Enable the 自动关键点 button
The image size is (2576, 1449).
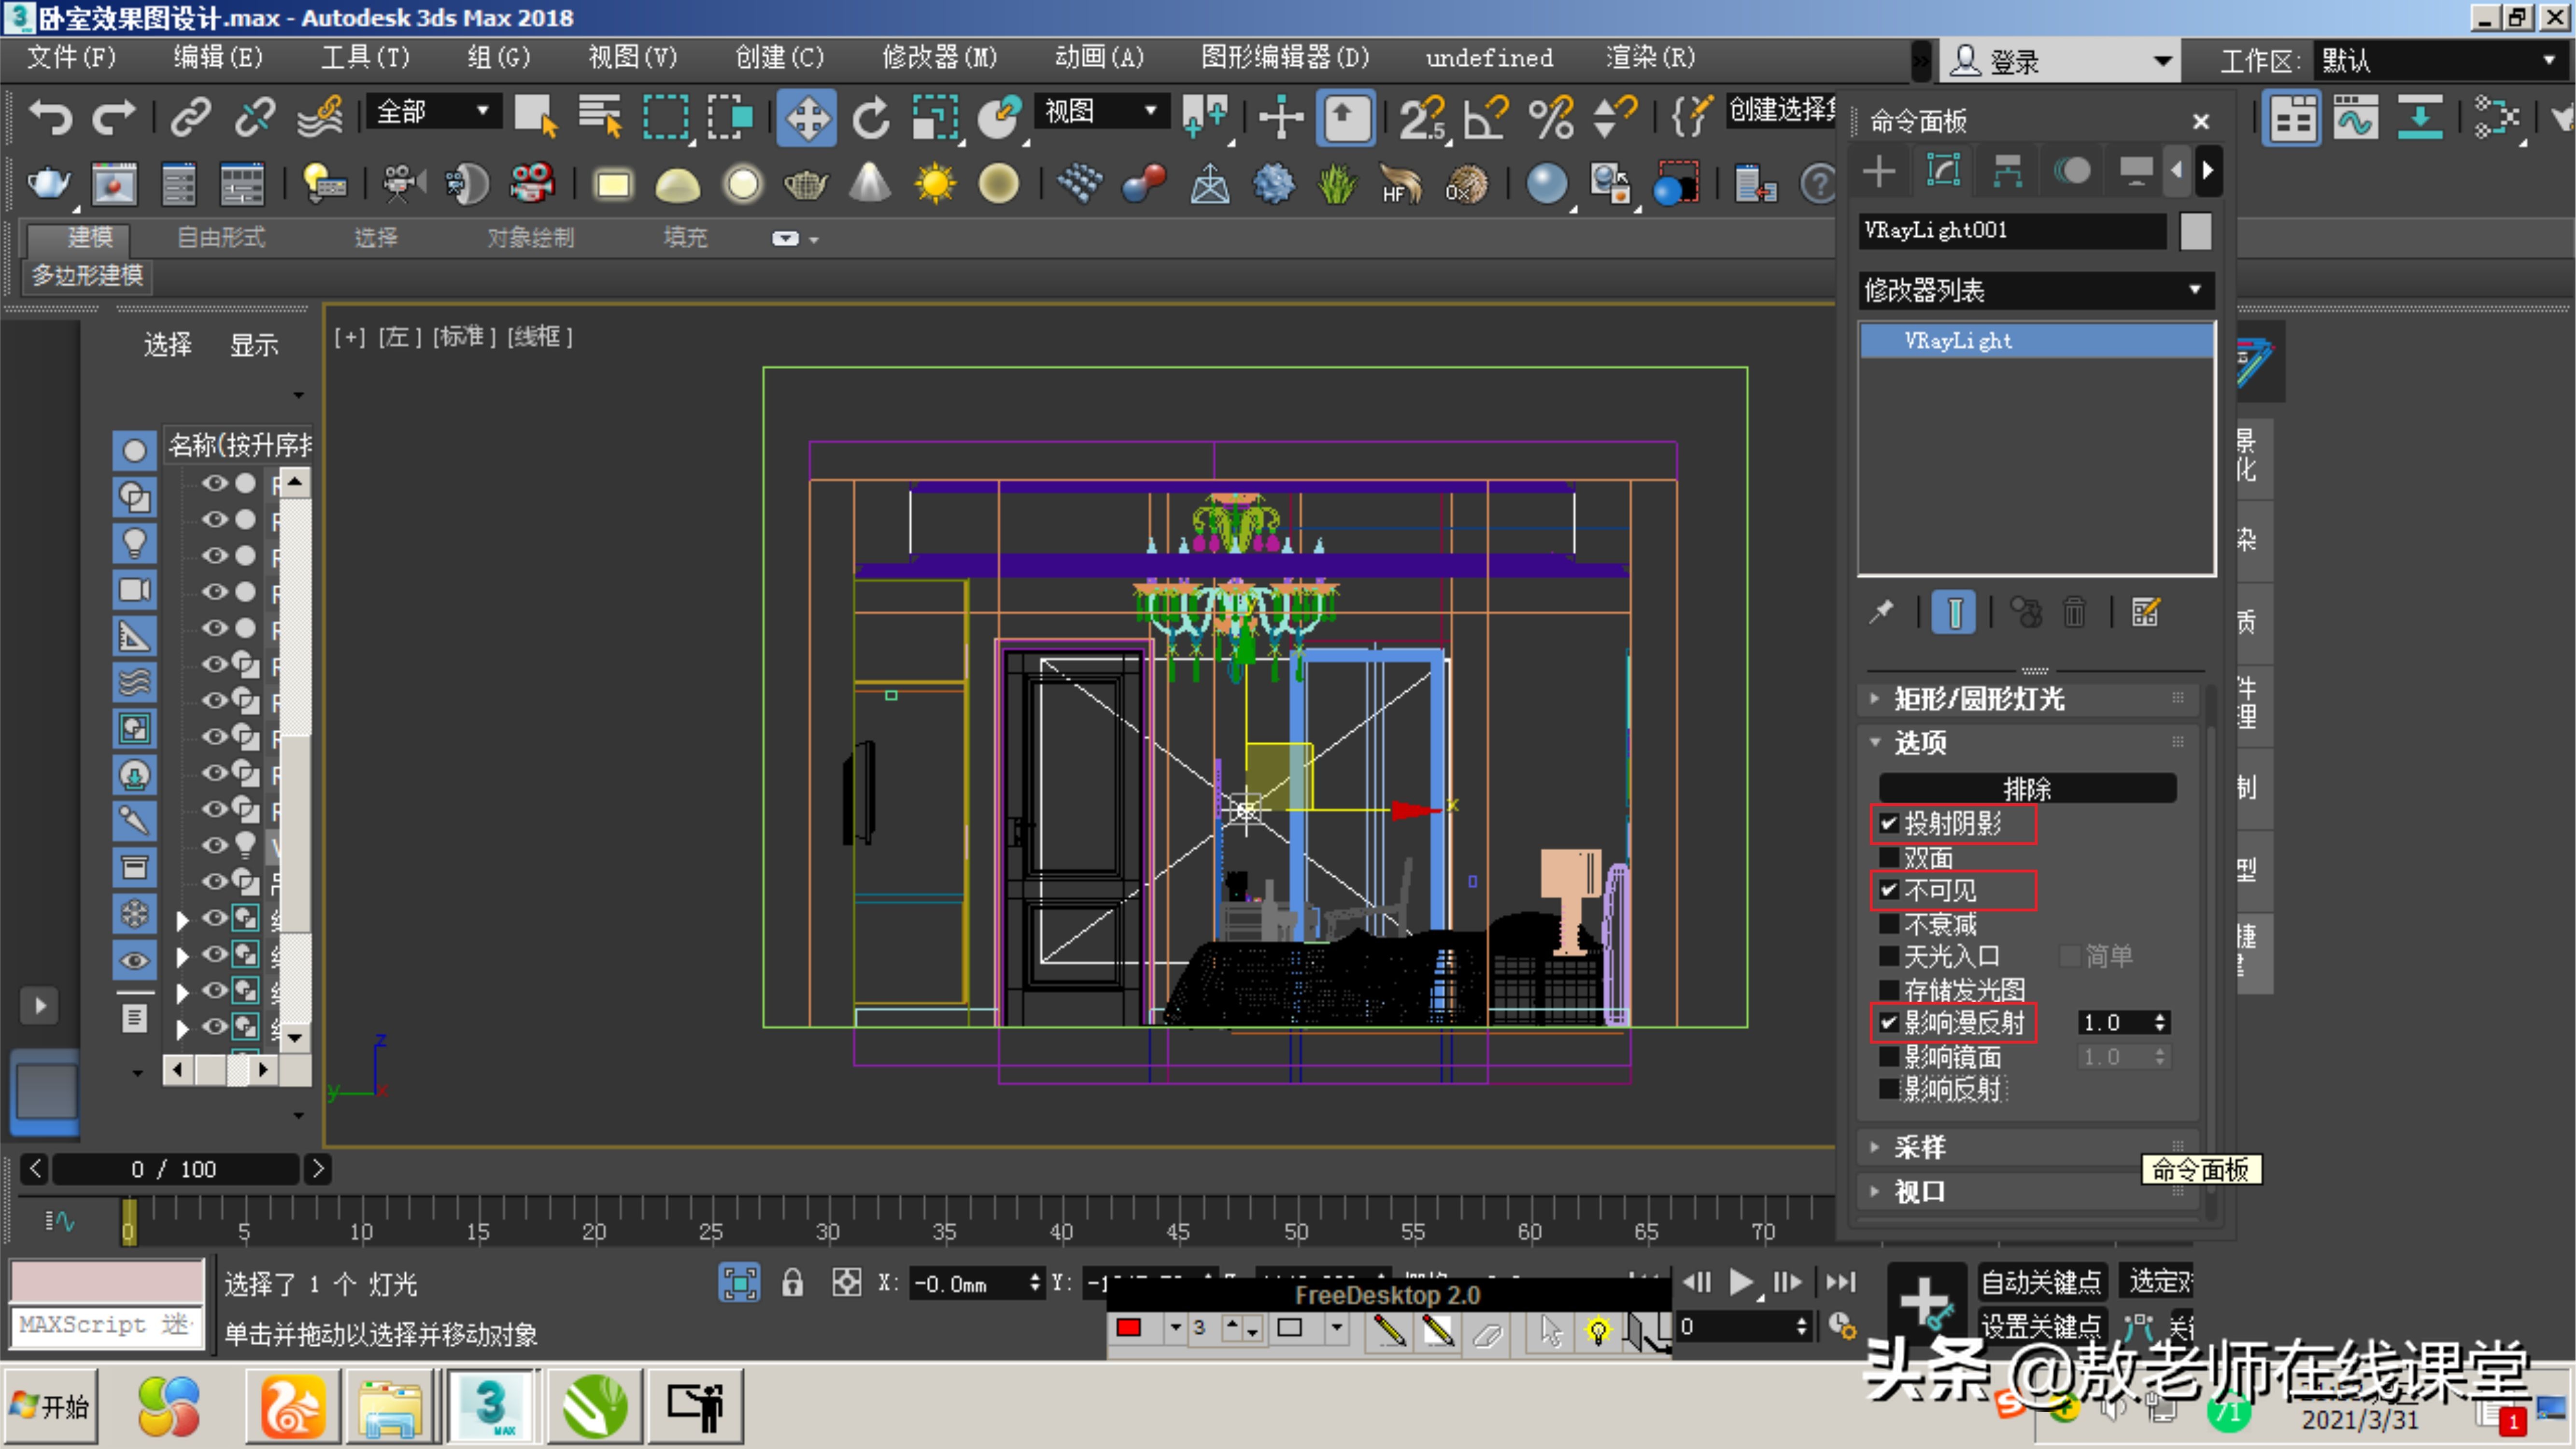[x=2042, y=1281]
